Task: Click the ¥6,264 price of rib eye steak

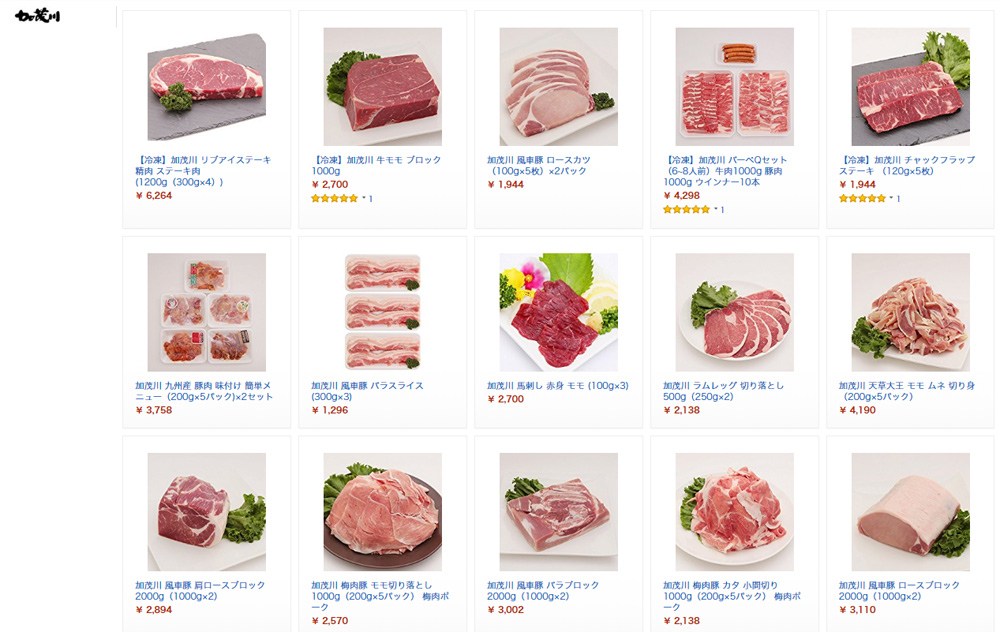Action: point(154,196)
